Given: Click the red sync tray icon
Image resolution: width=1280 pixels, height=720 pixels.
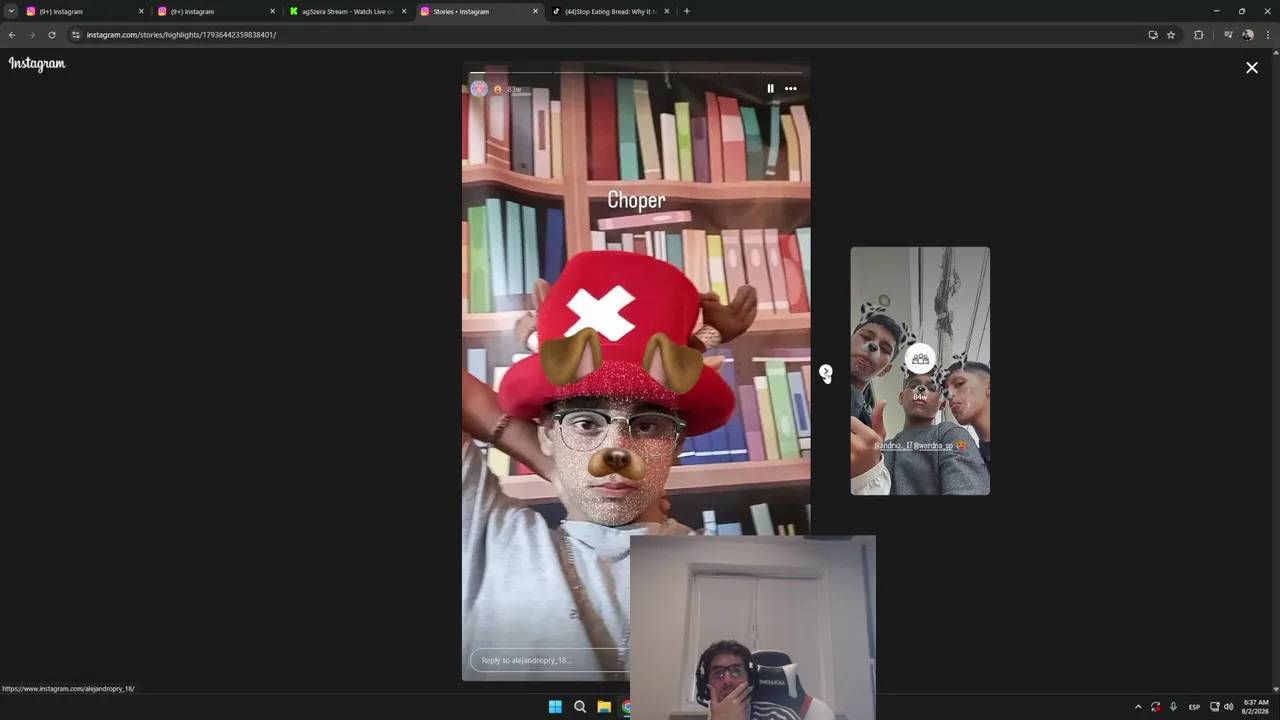Looking at the screenshot, I should [1156, 707].
